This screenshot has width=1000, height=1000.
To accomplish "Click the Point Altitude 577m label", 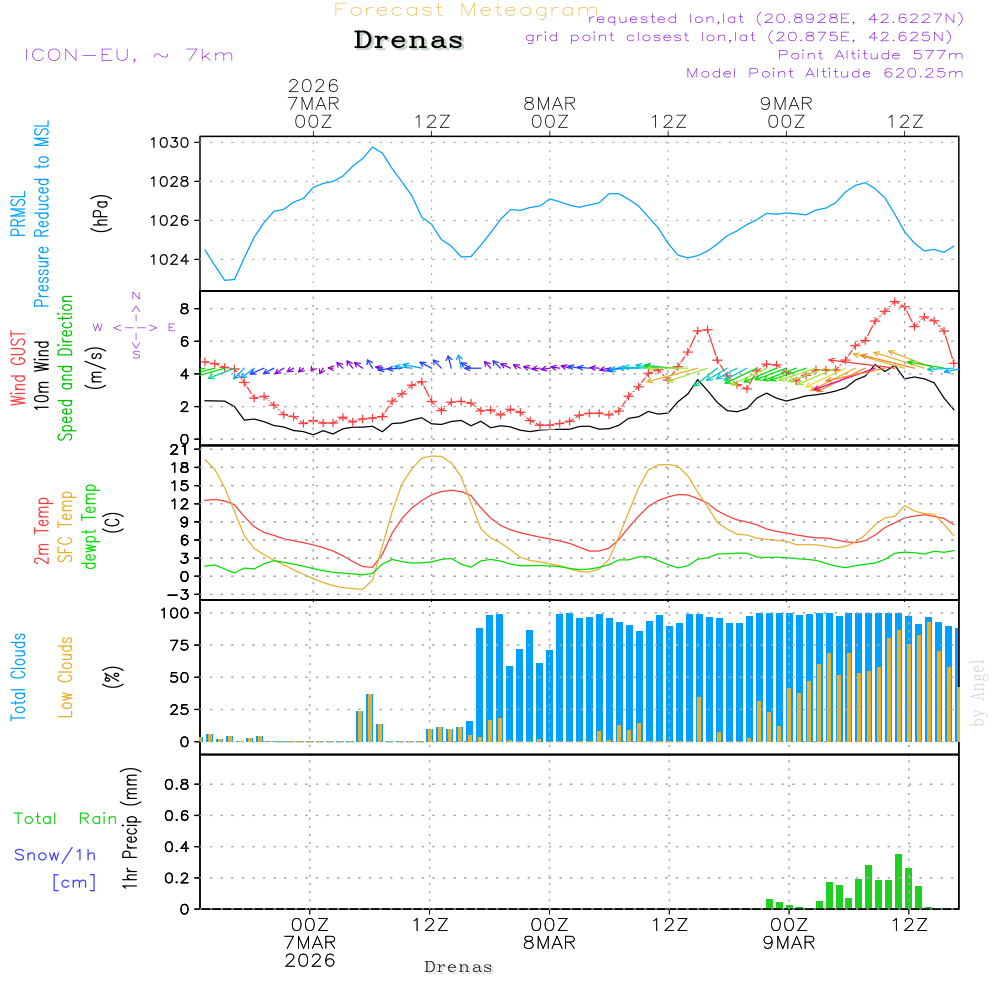I will (870, 55).
